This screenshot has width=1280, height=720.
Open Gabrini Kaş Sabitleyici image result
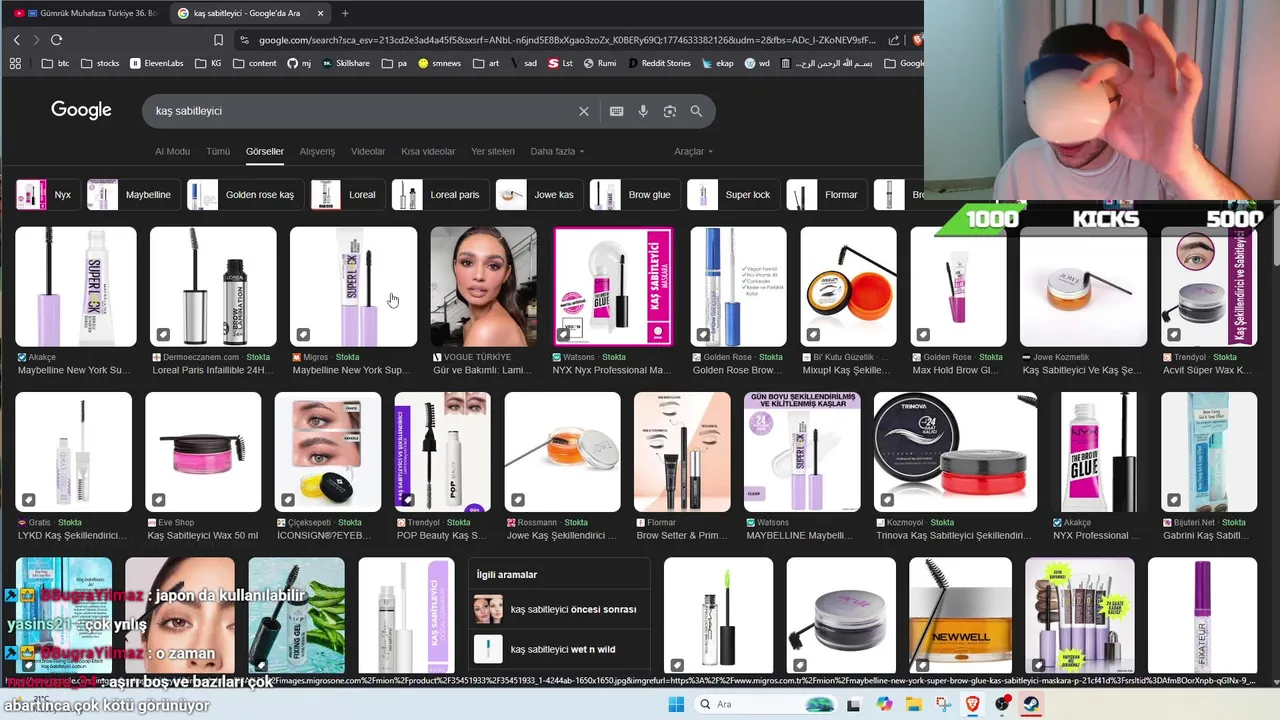click(x=1209, y=452)
